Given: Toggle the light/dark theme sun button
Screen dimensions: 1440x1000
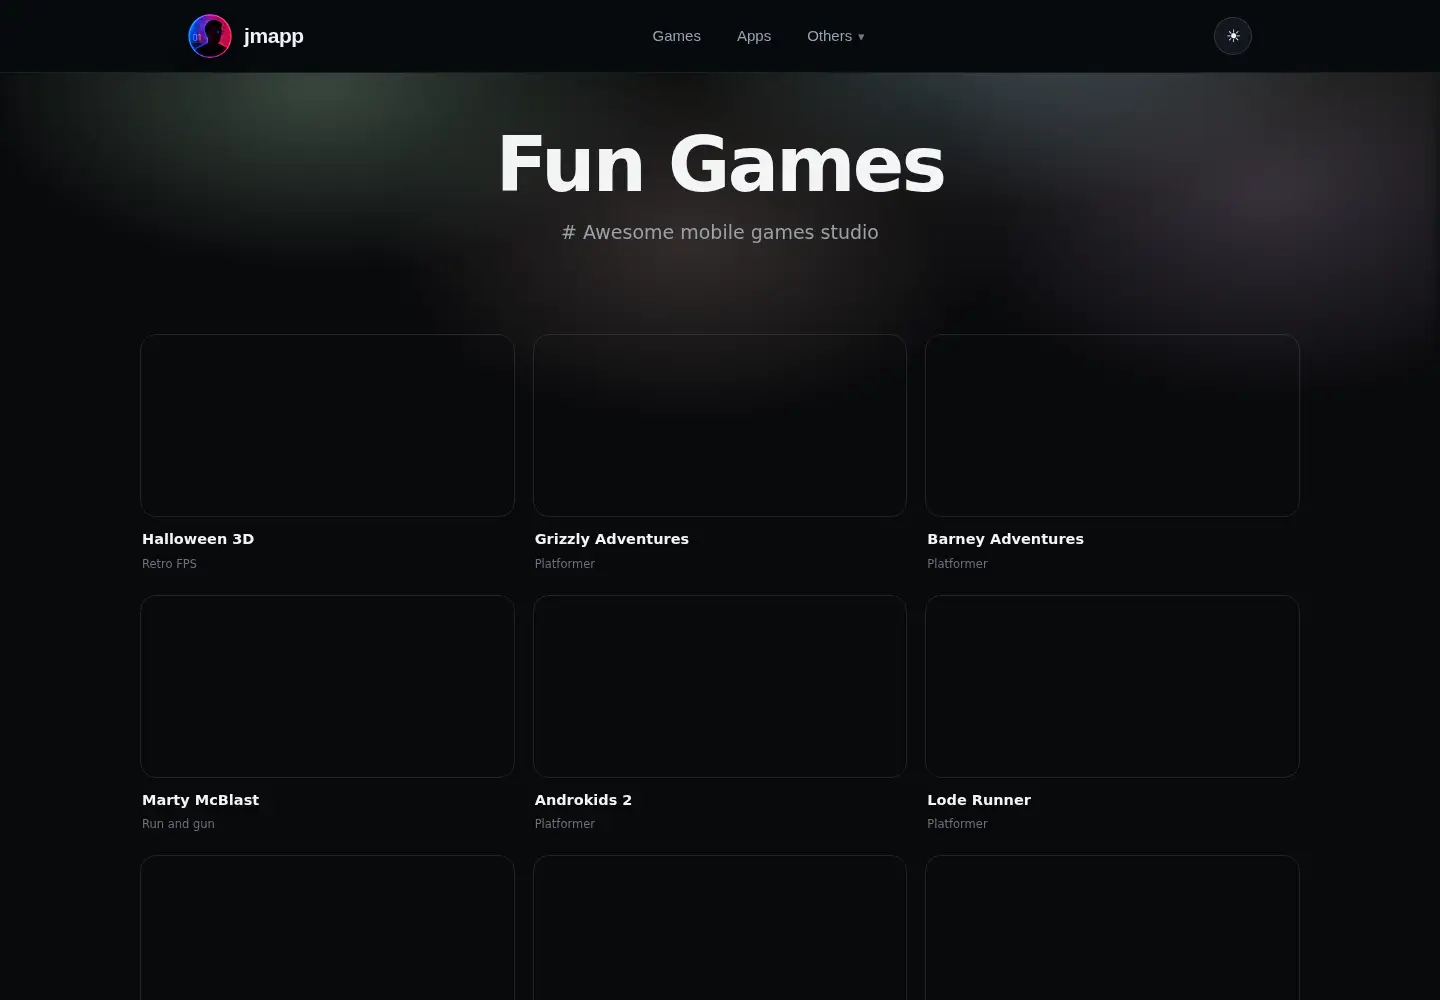Looking at the screenshot, I should (1233, 36).
